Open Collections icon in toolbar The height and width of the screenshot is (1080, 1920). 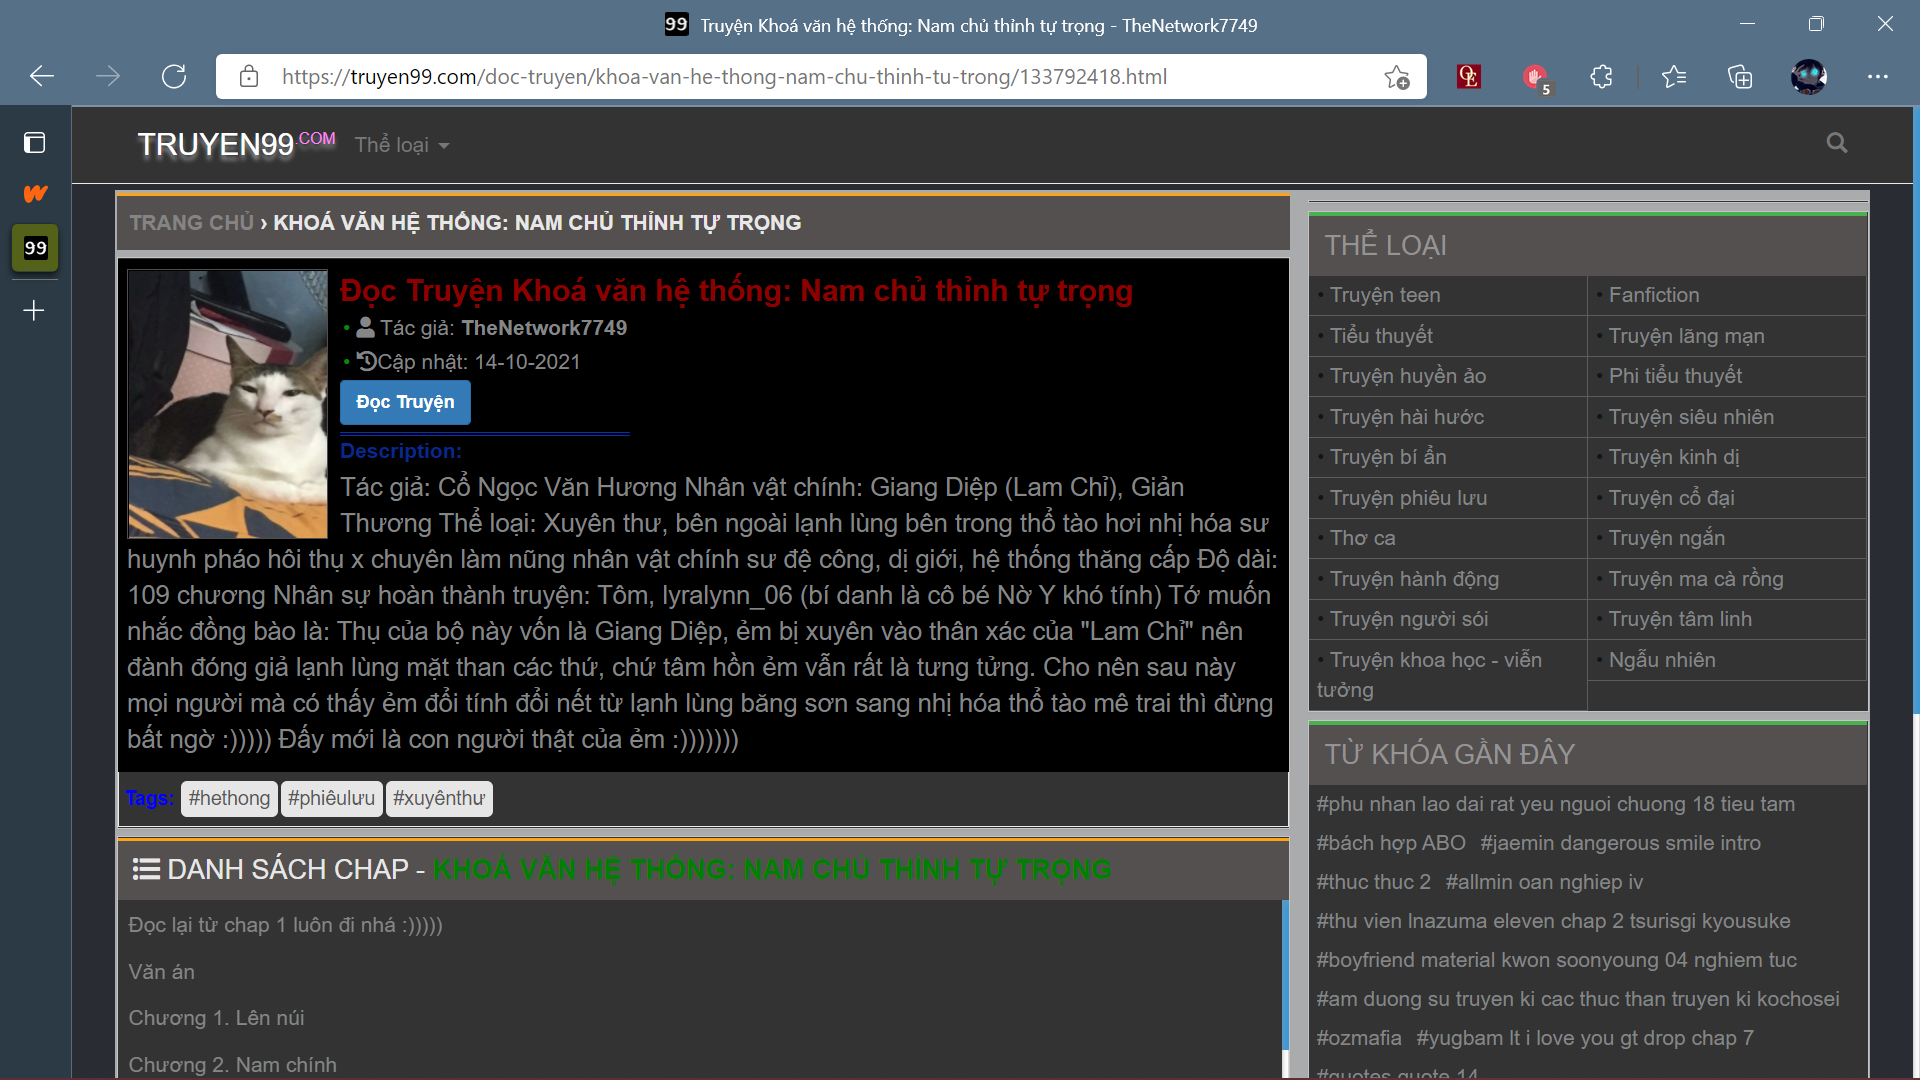click(1740, 77)
